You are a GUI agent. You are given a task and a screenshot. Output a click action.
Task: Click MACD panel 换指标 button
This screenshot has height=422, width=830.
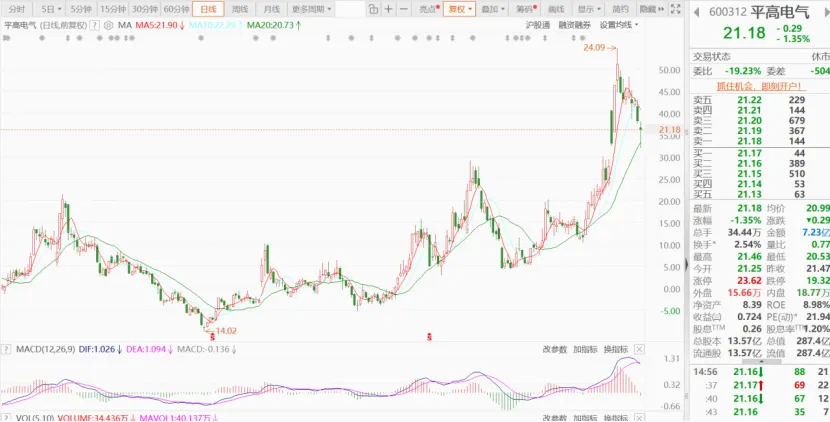(616, 349)
